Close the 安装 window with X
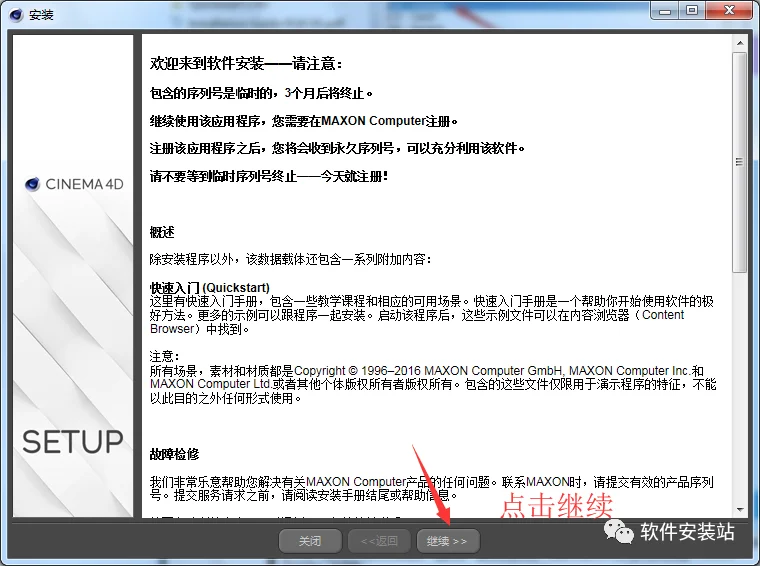 coord(729,11)
